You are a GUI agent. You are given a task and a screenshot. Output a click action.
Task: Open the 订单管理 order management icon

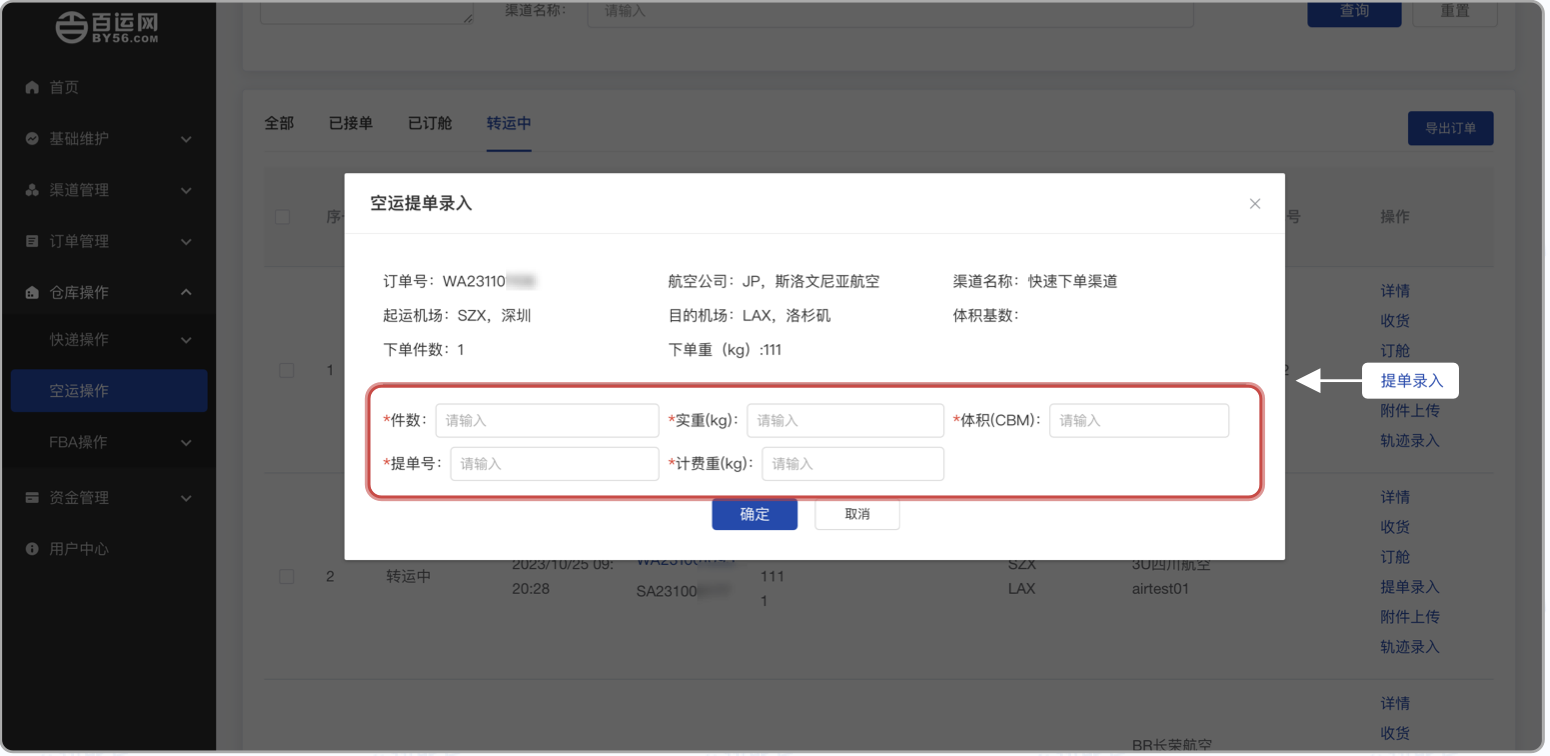[31, 241]
